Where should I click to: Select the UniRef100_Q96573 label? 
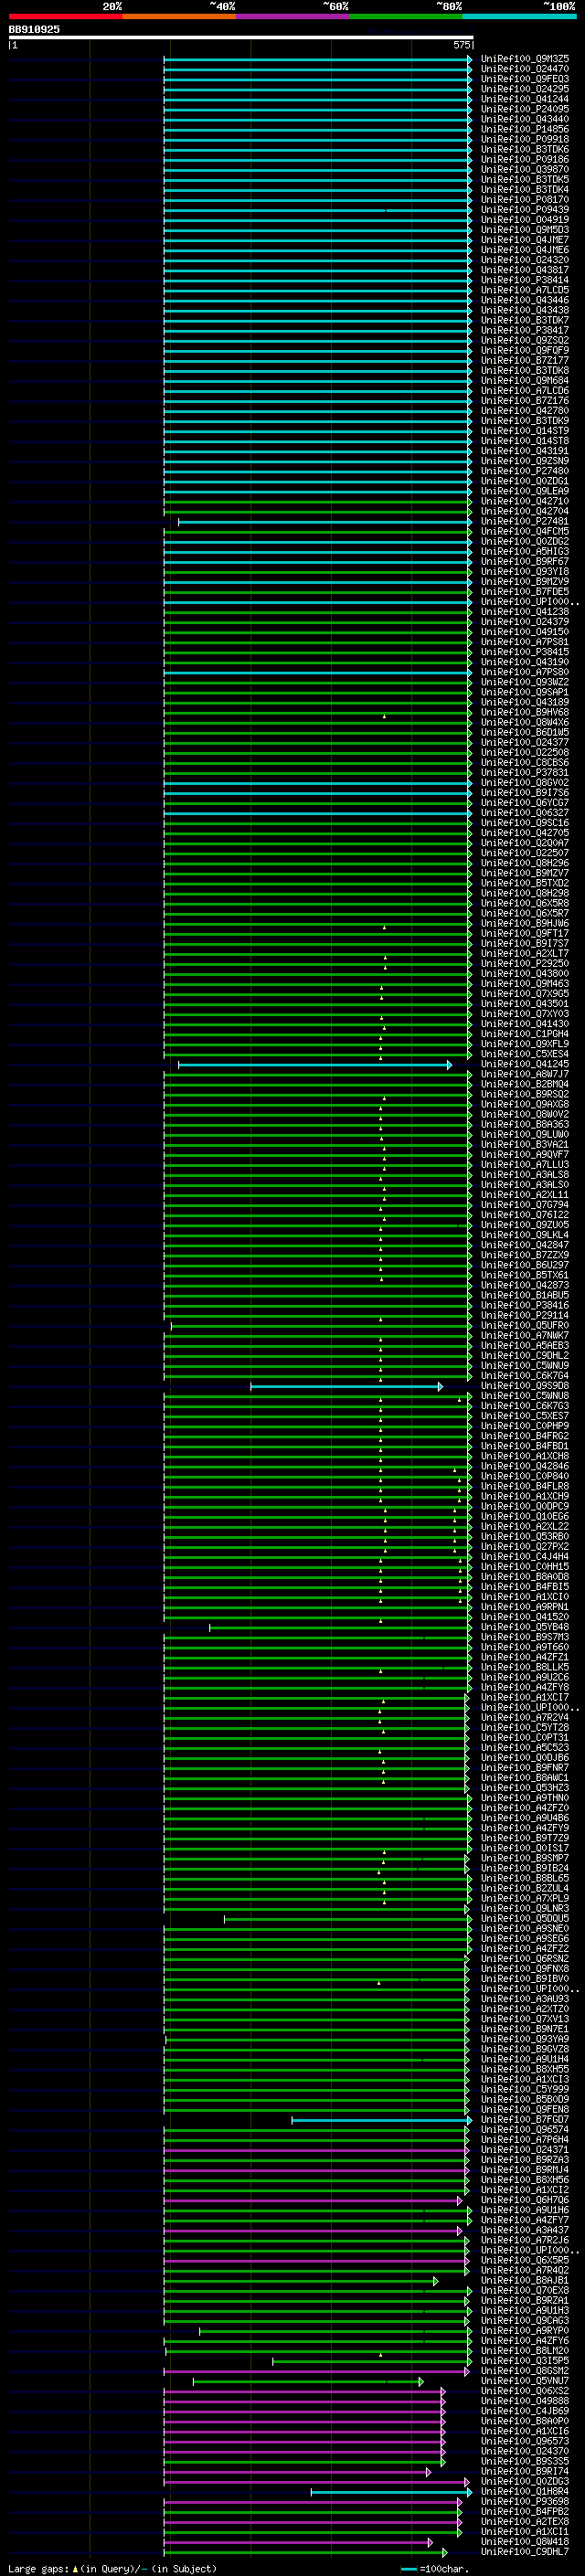coord(525,2441)
